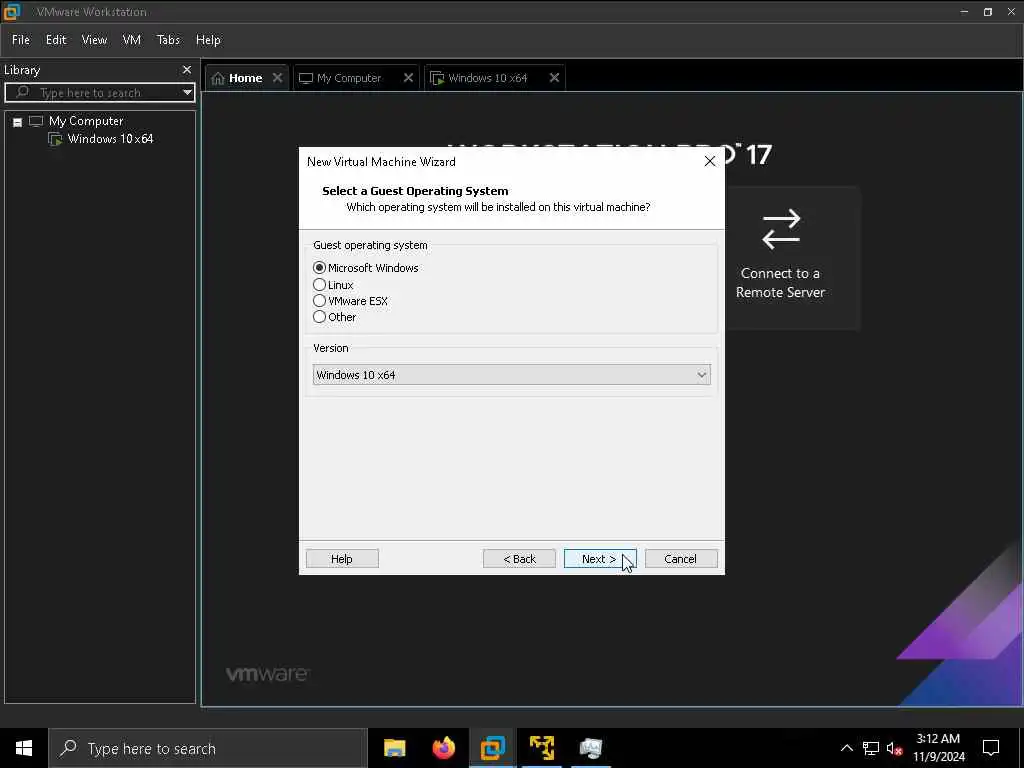Open the Version dropdown showing Windows 10 x64

click(511, 375)
